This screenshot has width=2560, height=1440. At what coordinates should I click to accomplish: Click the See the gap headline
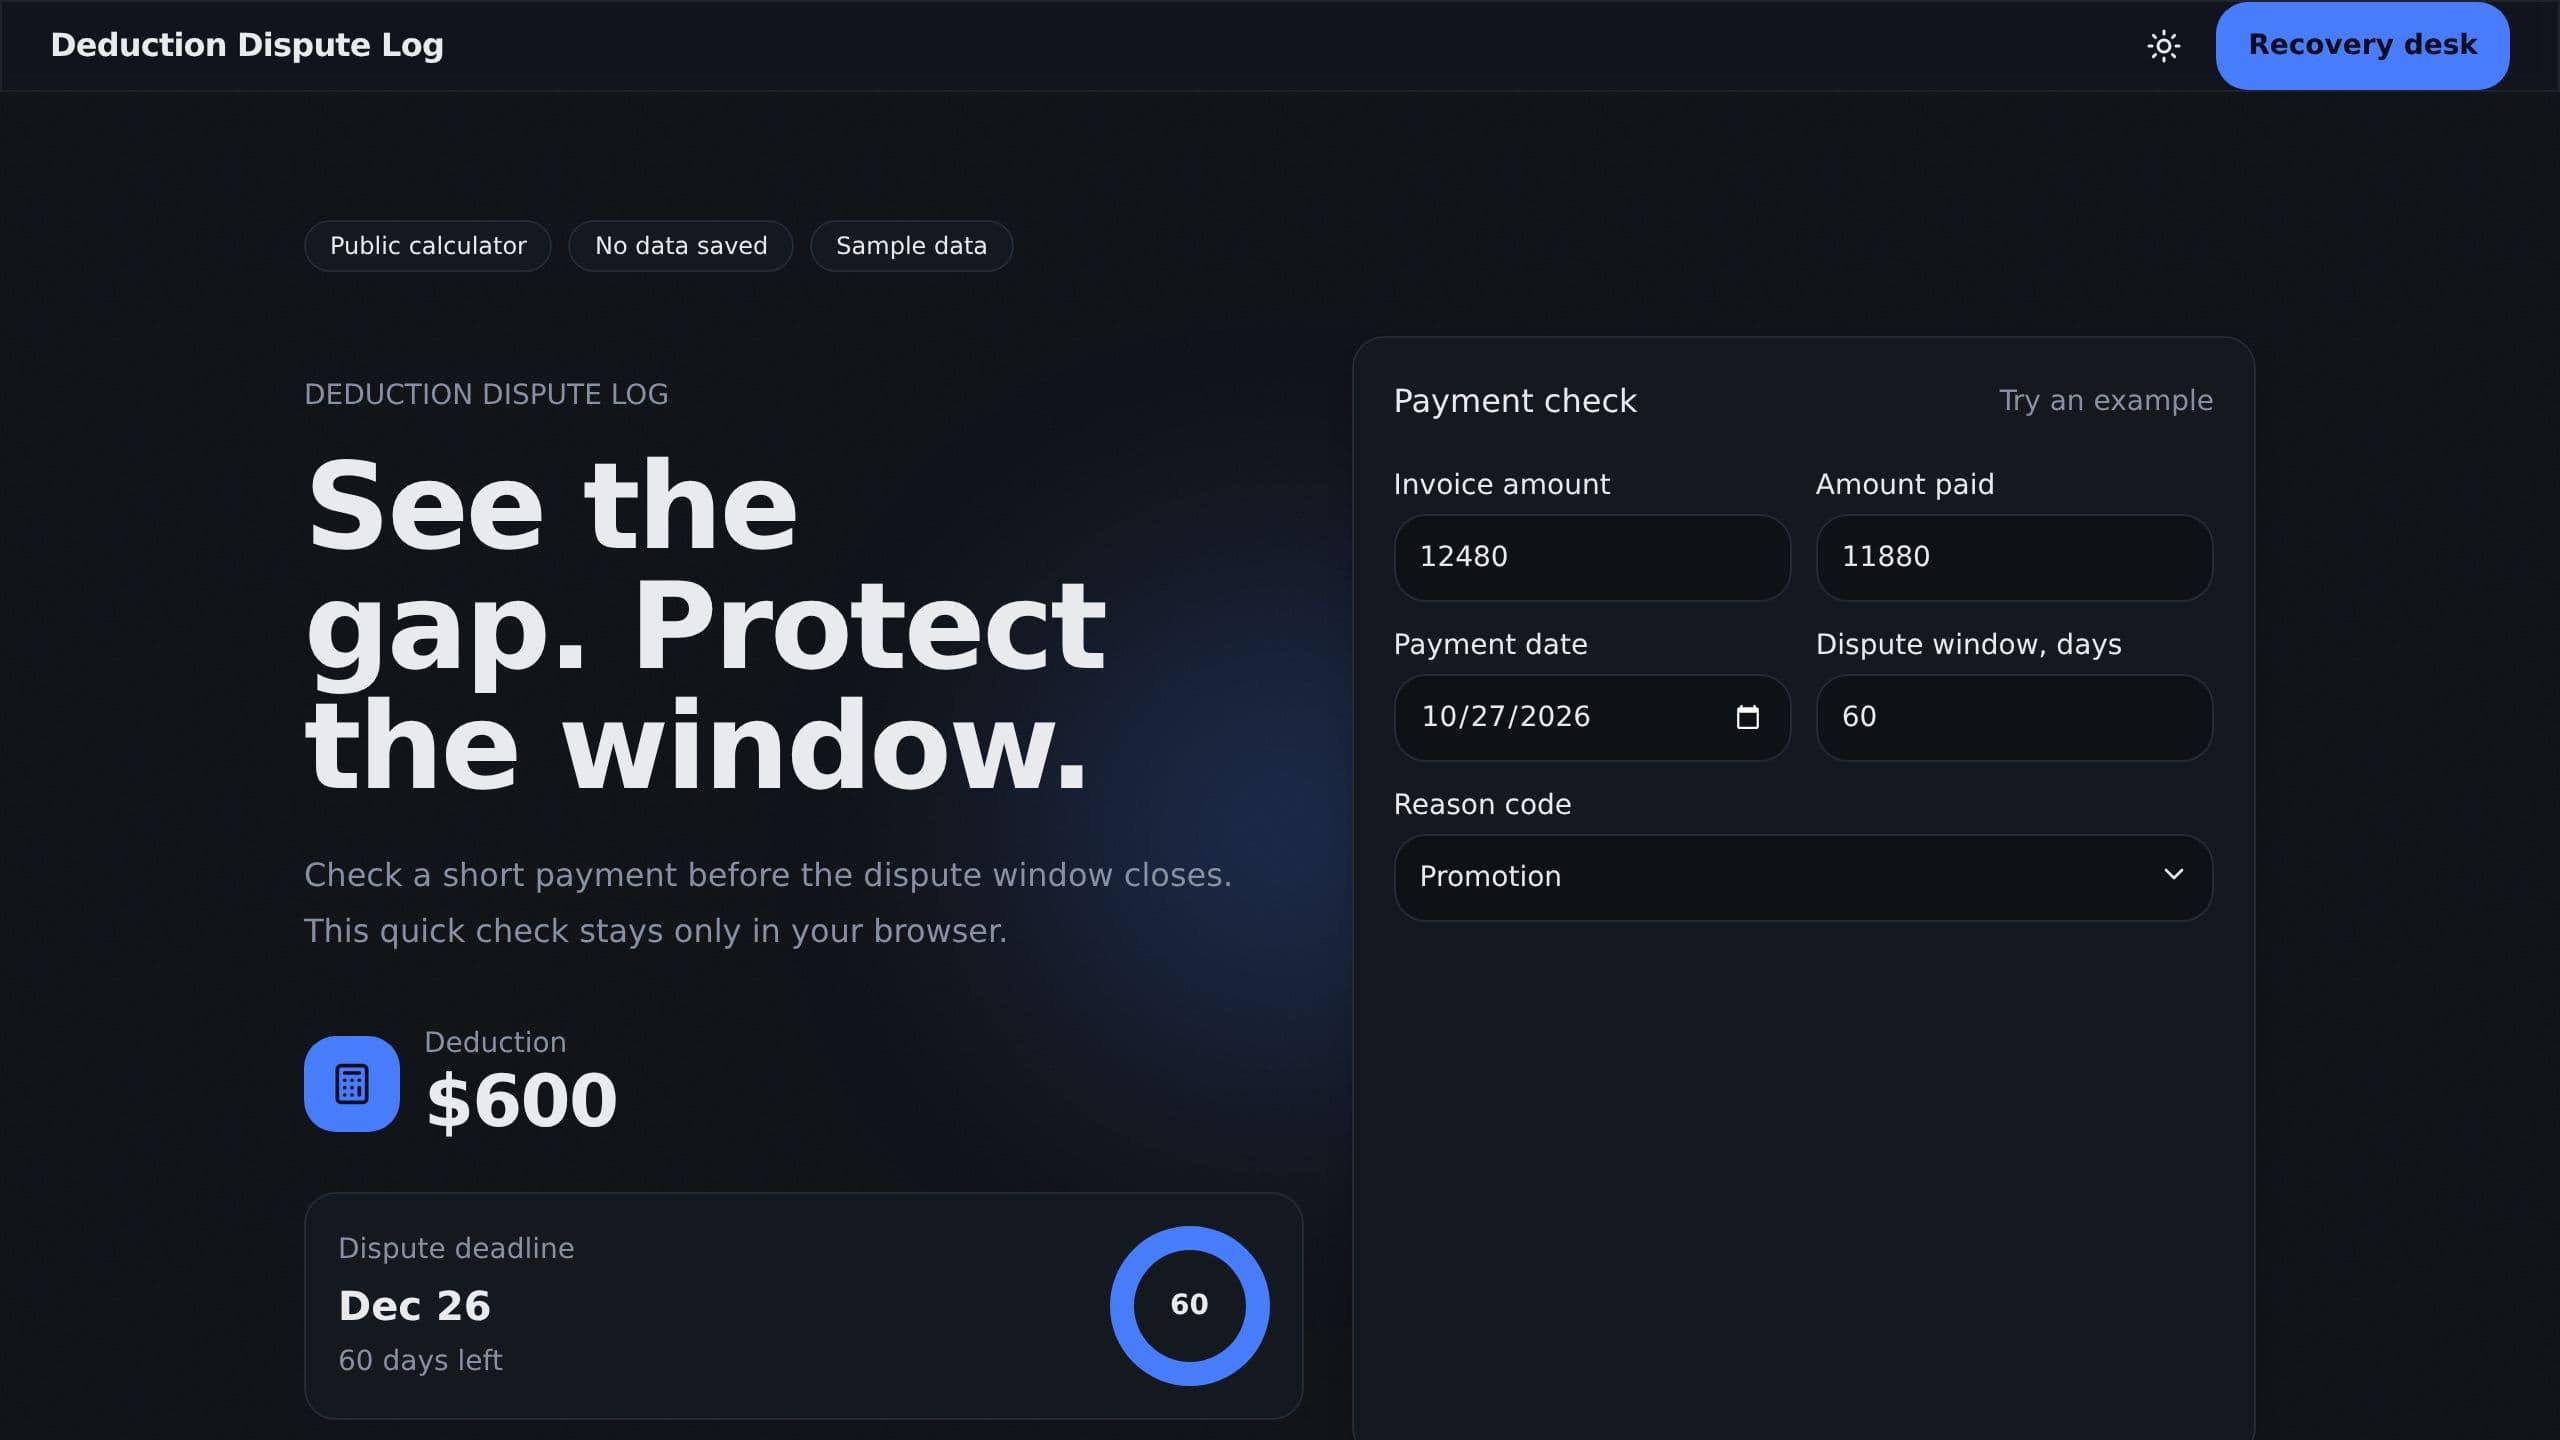click(x=705, y=625)
